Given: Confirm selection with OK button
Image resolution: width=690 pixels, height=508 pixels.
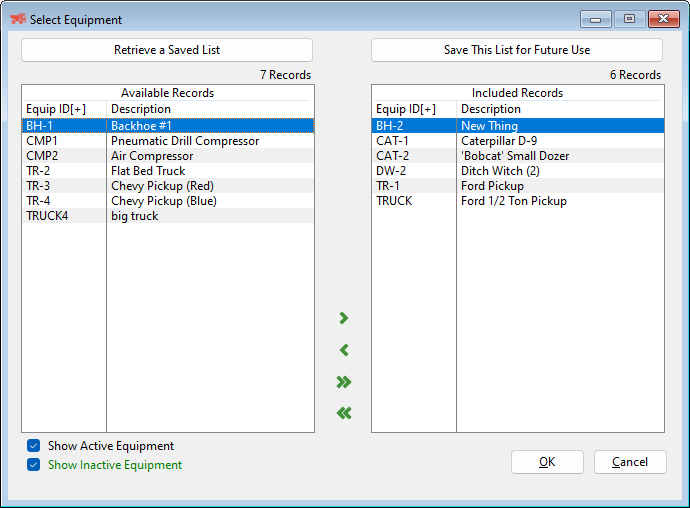Looking at the screenshot, I should pos(547,462).
